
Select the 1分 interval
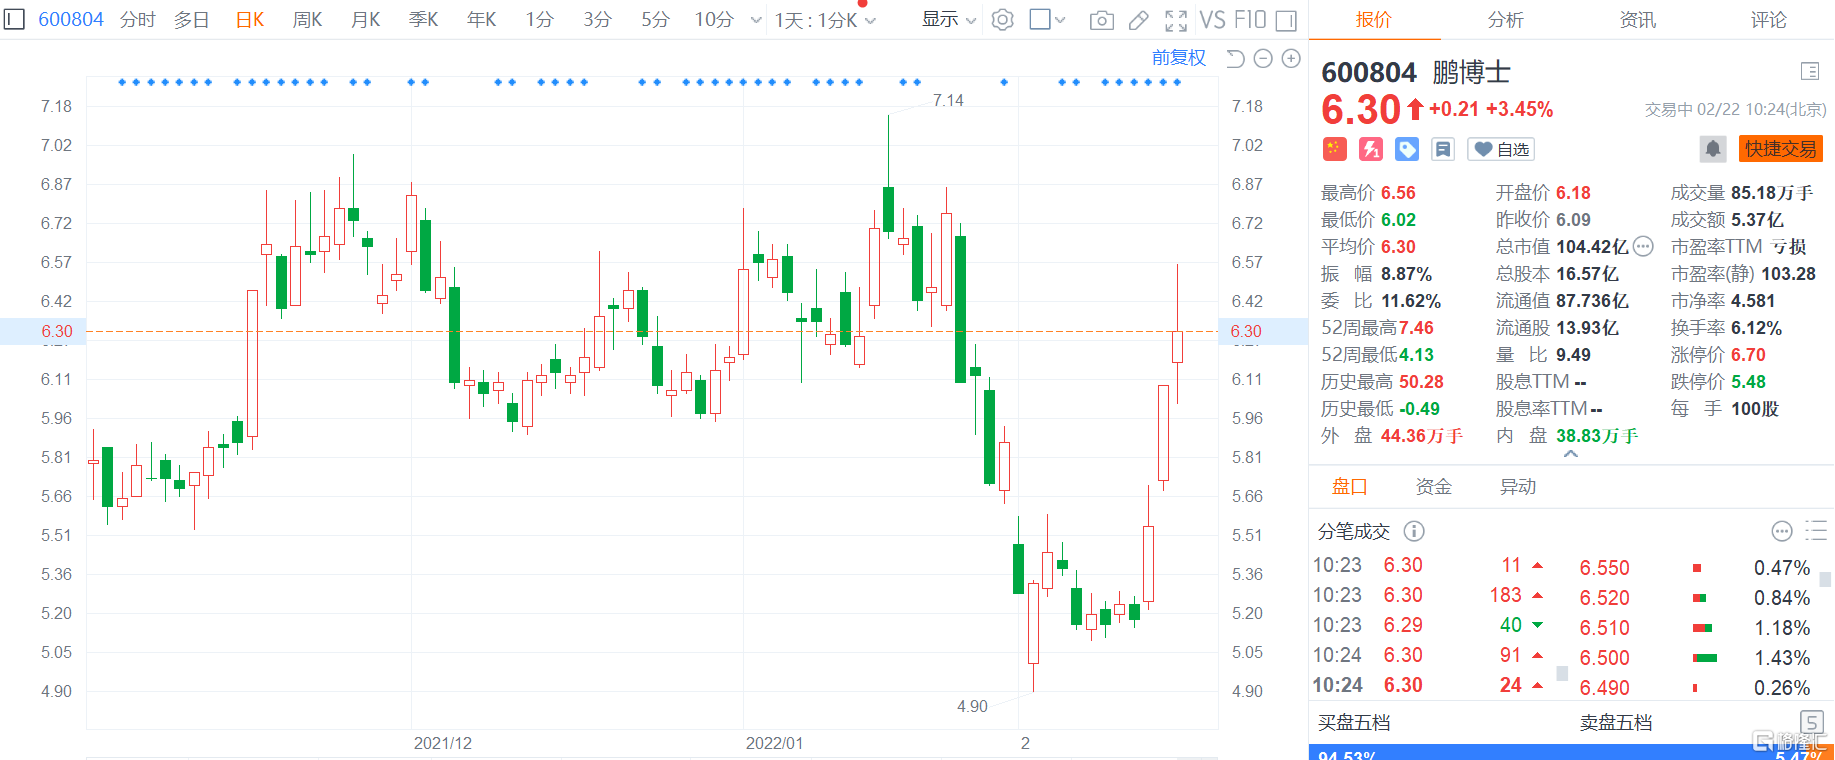tap(539, 20)
